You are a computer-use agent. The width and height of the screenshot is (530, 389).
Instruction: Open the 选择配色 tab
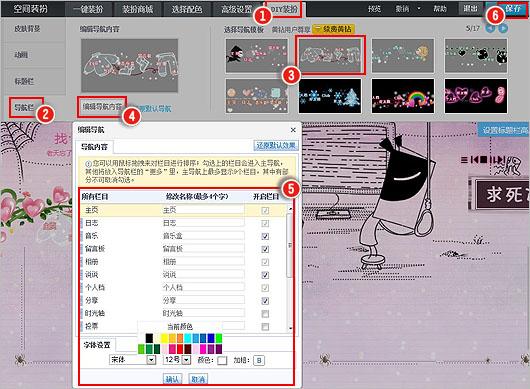point(187,9)
